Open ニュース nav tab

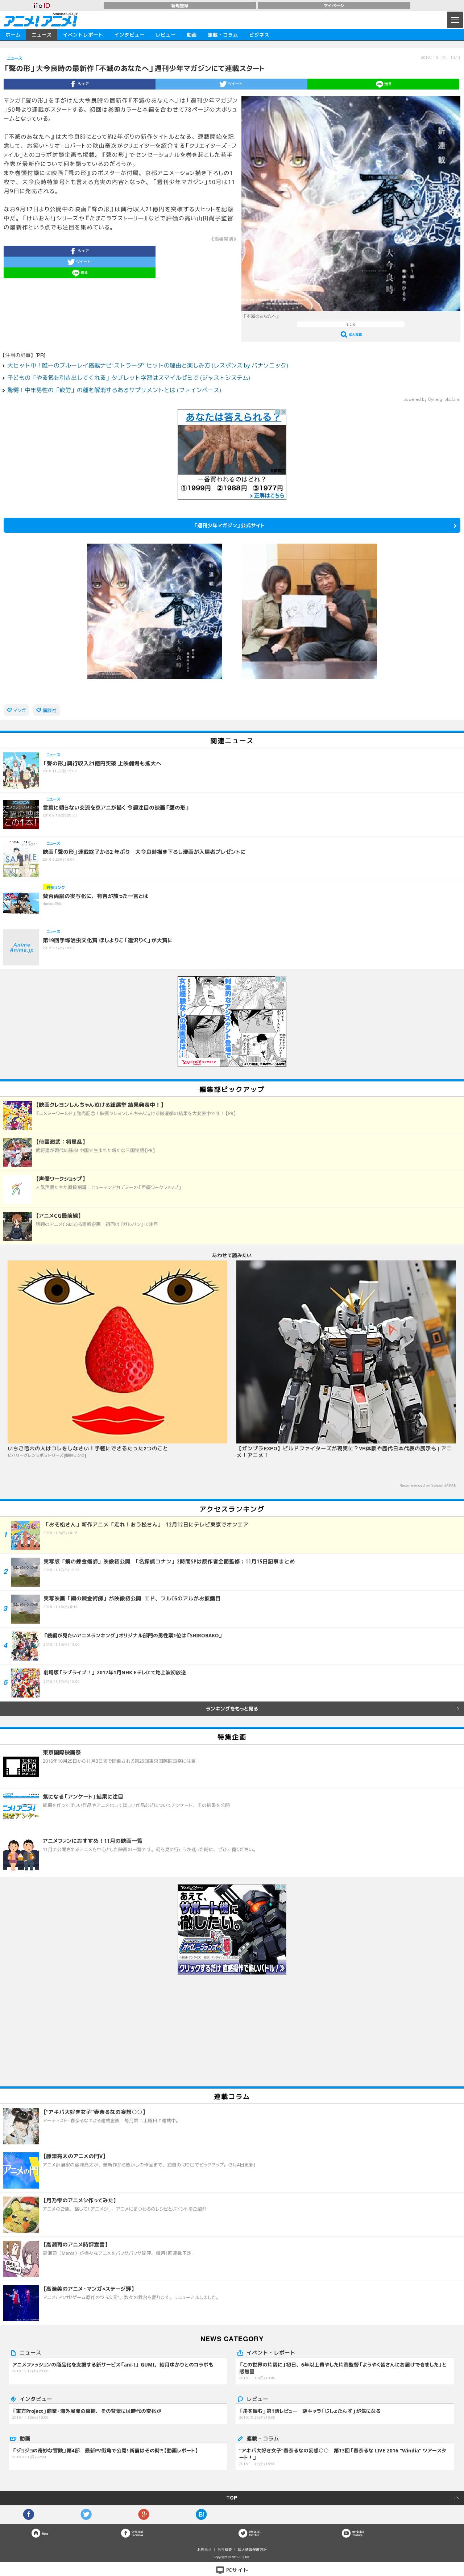click(x=41, y=35)
